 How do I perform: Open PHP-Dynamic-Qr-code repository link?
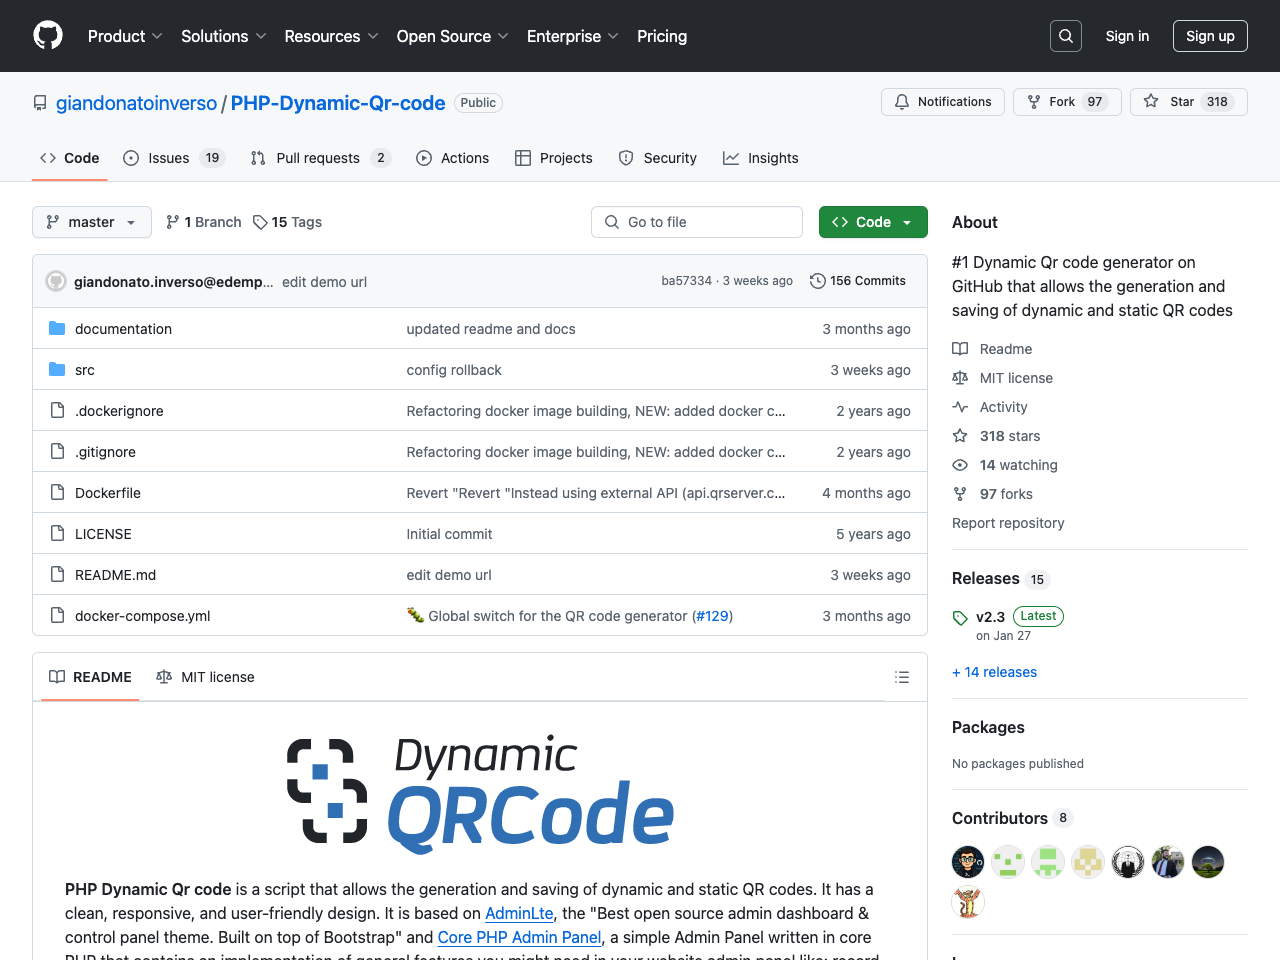point(338,103)
